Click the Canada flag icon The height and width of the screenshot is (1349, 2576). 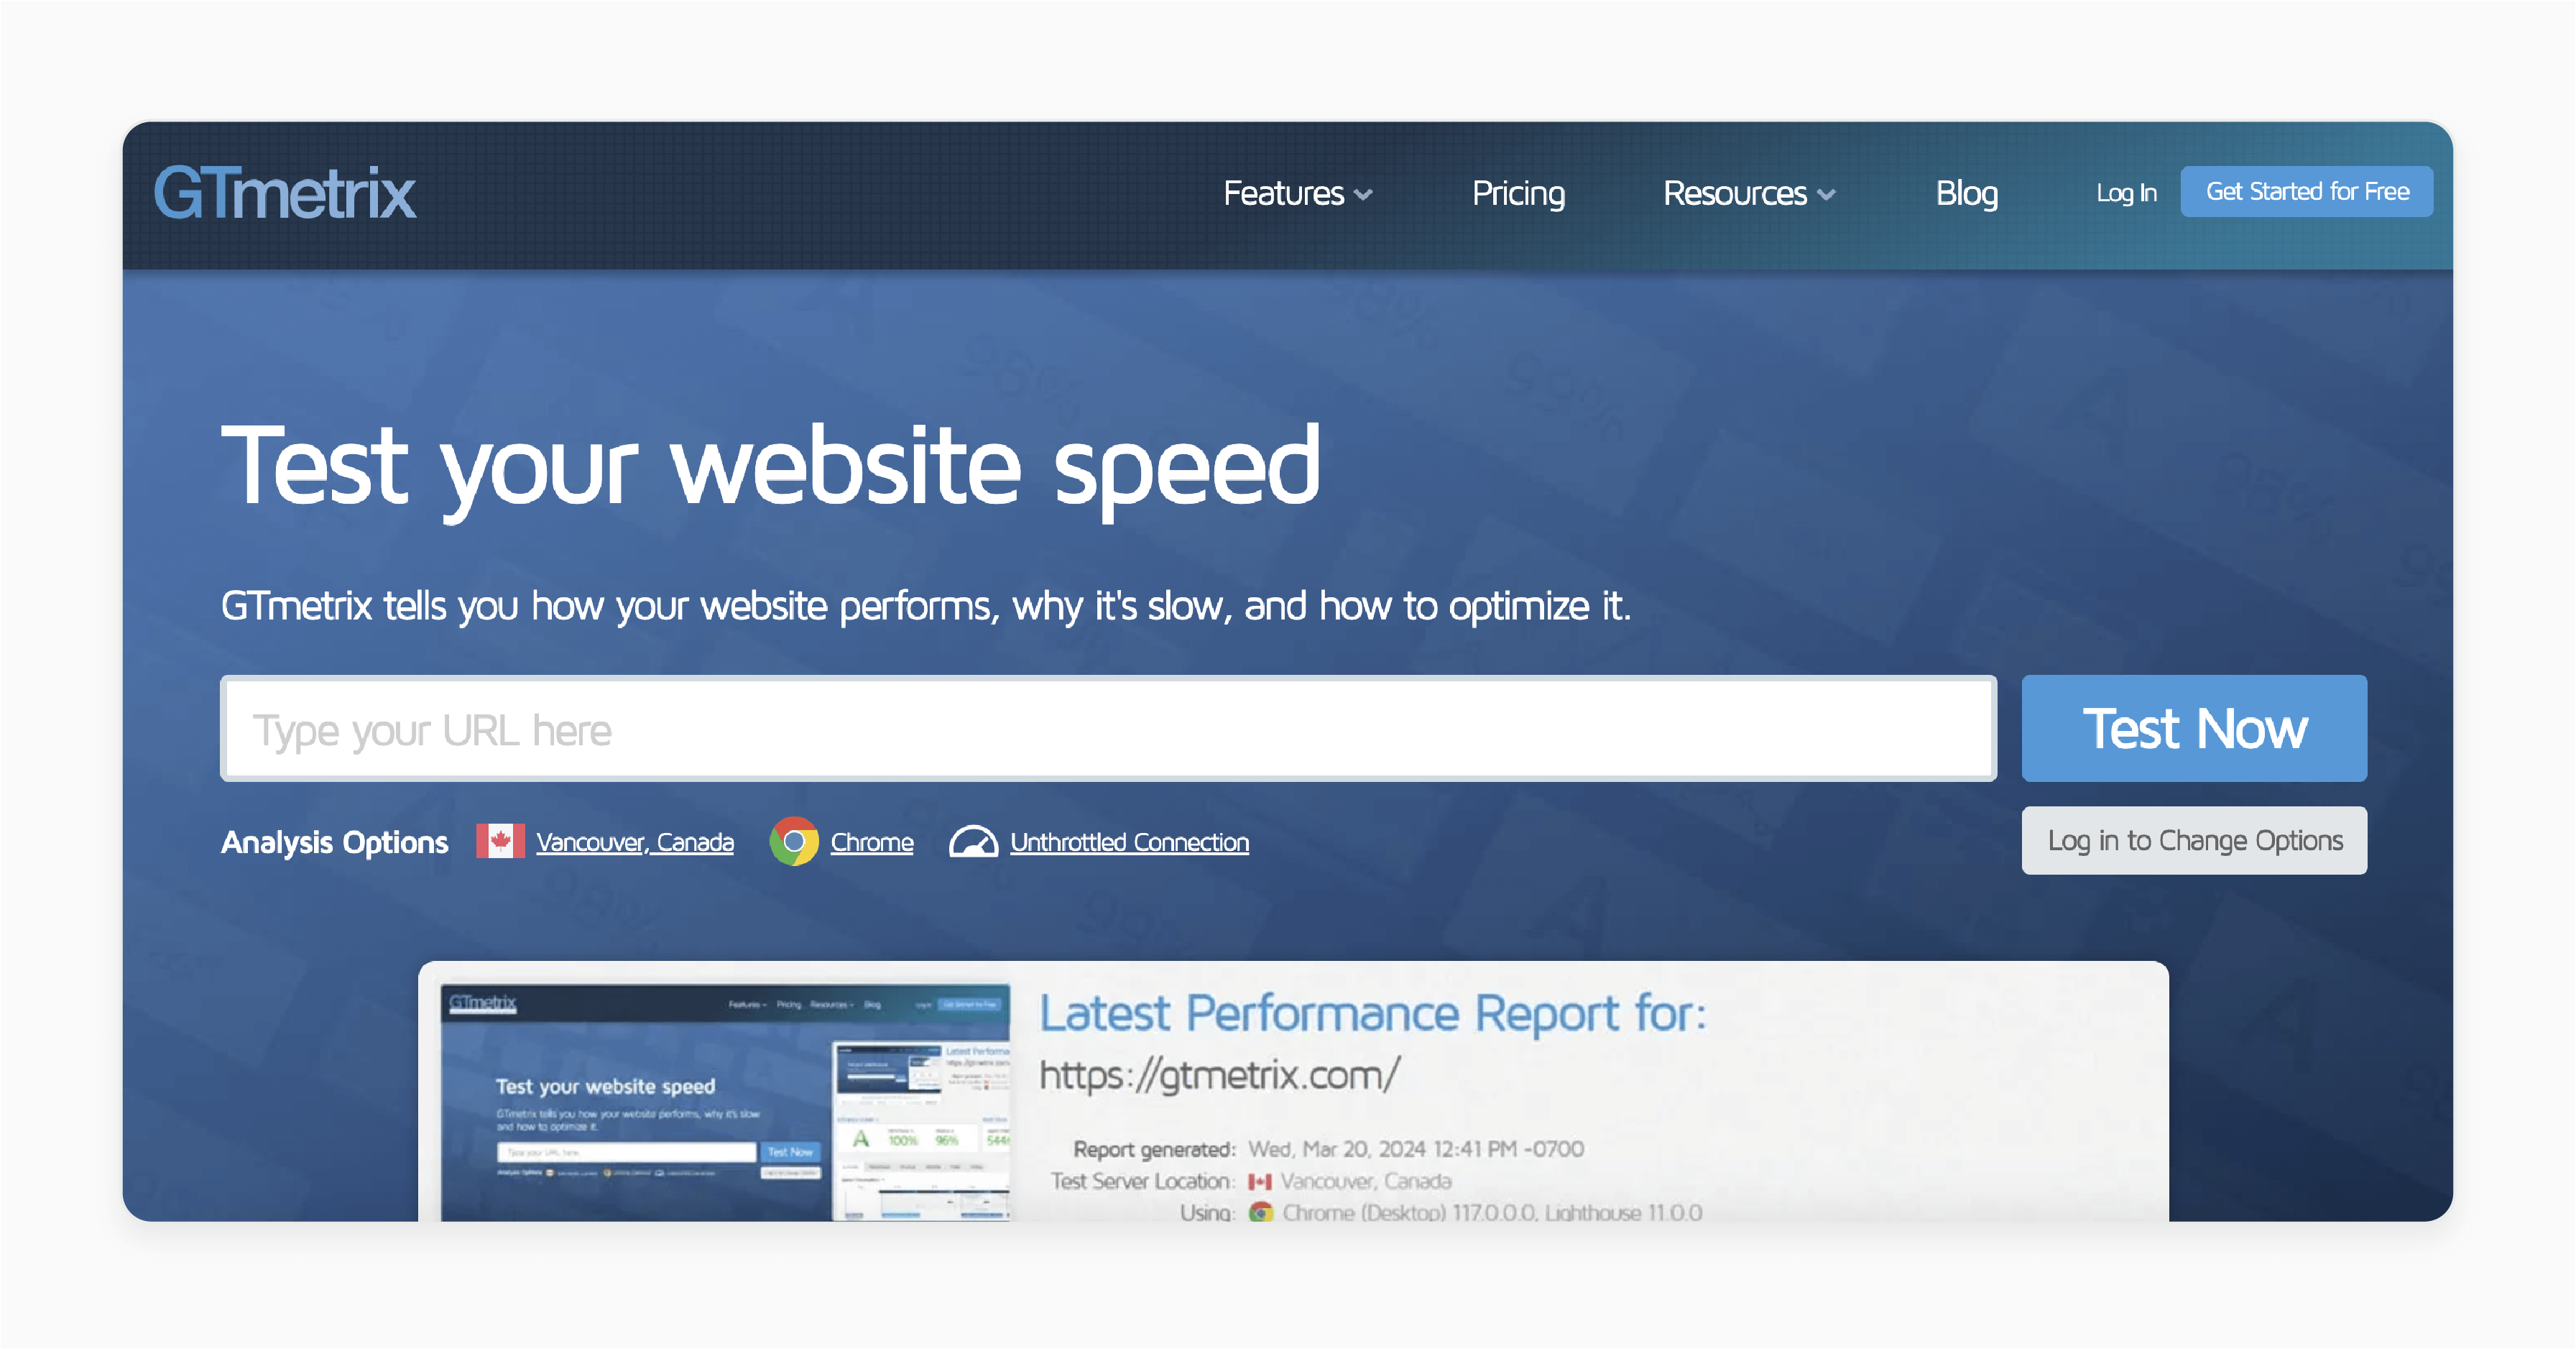point(500,841)
